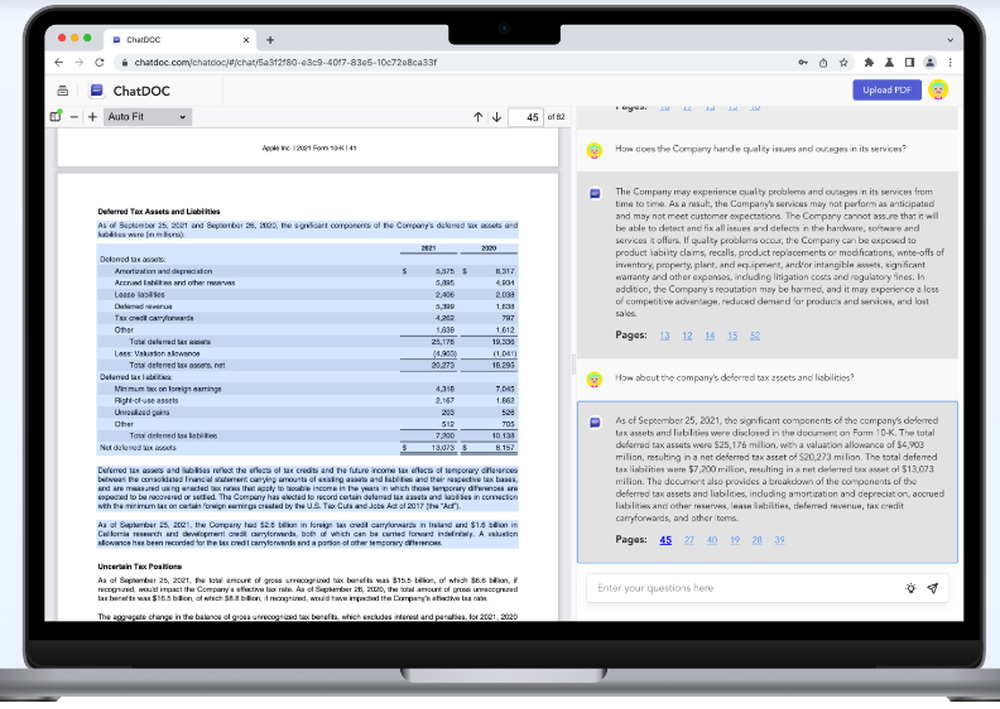
Task: Zoom in the PDF with the plus icon
Action: click(92, 117)
